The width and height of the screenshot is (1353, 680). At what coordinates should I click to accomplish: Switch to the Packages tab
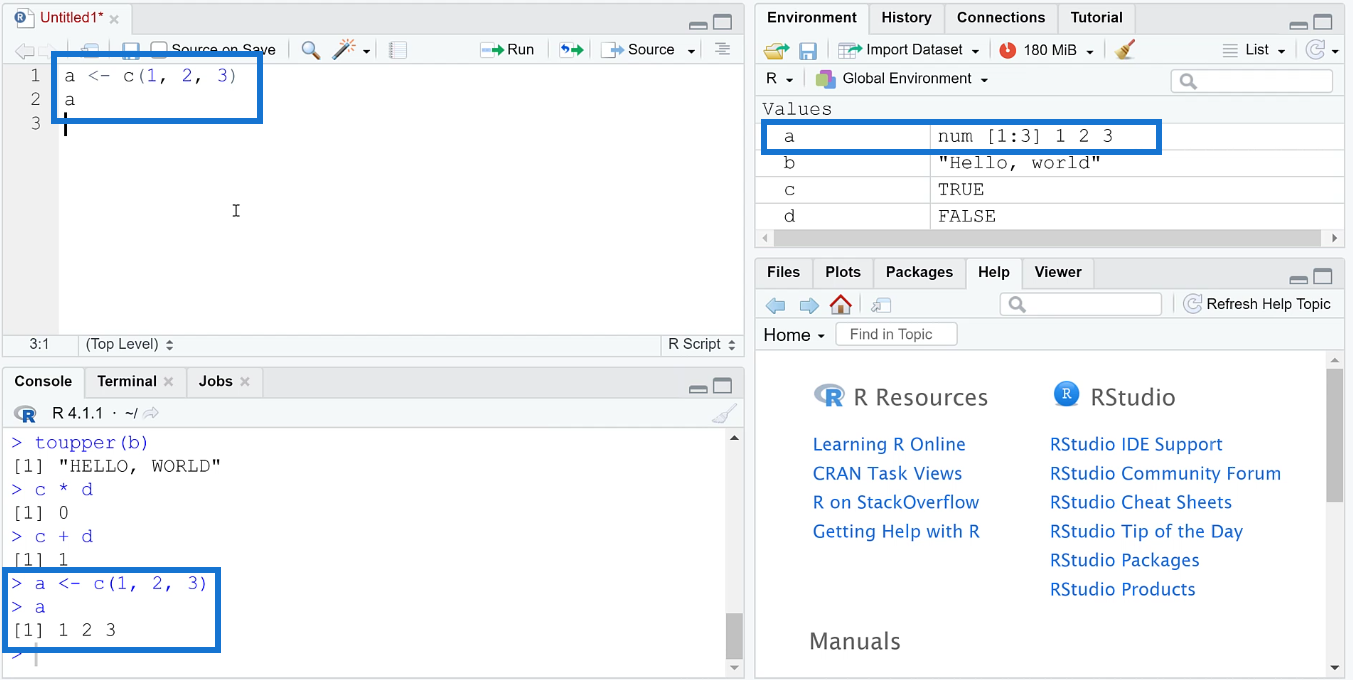click(919, 272)
